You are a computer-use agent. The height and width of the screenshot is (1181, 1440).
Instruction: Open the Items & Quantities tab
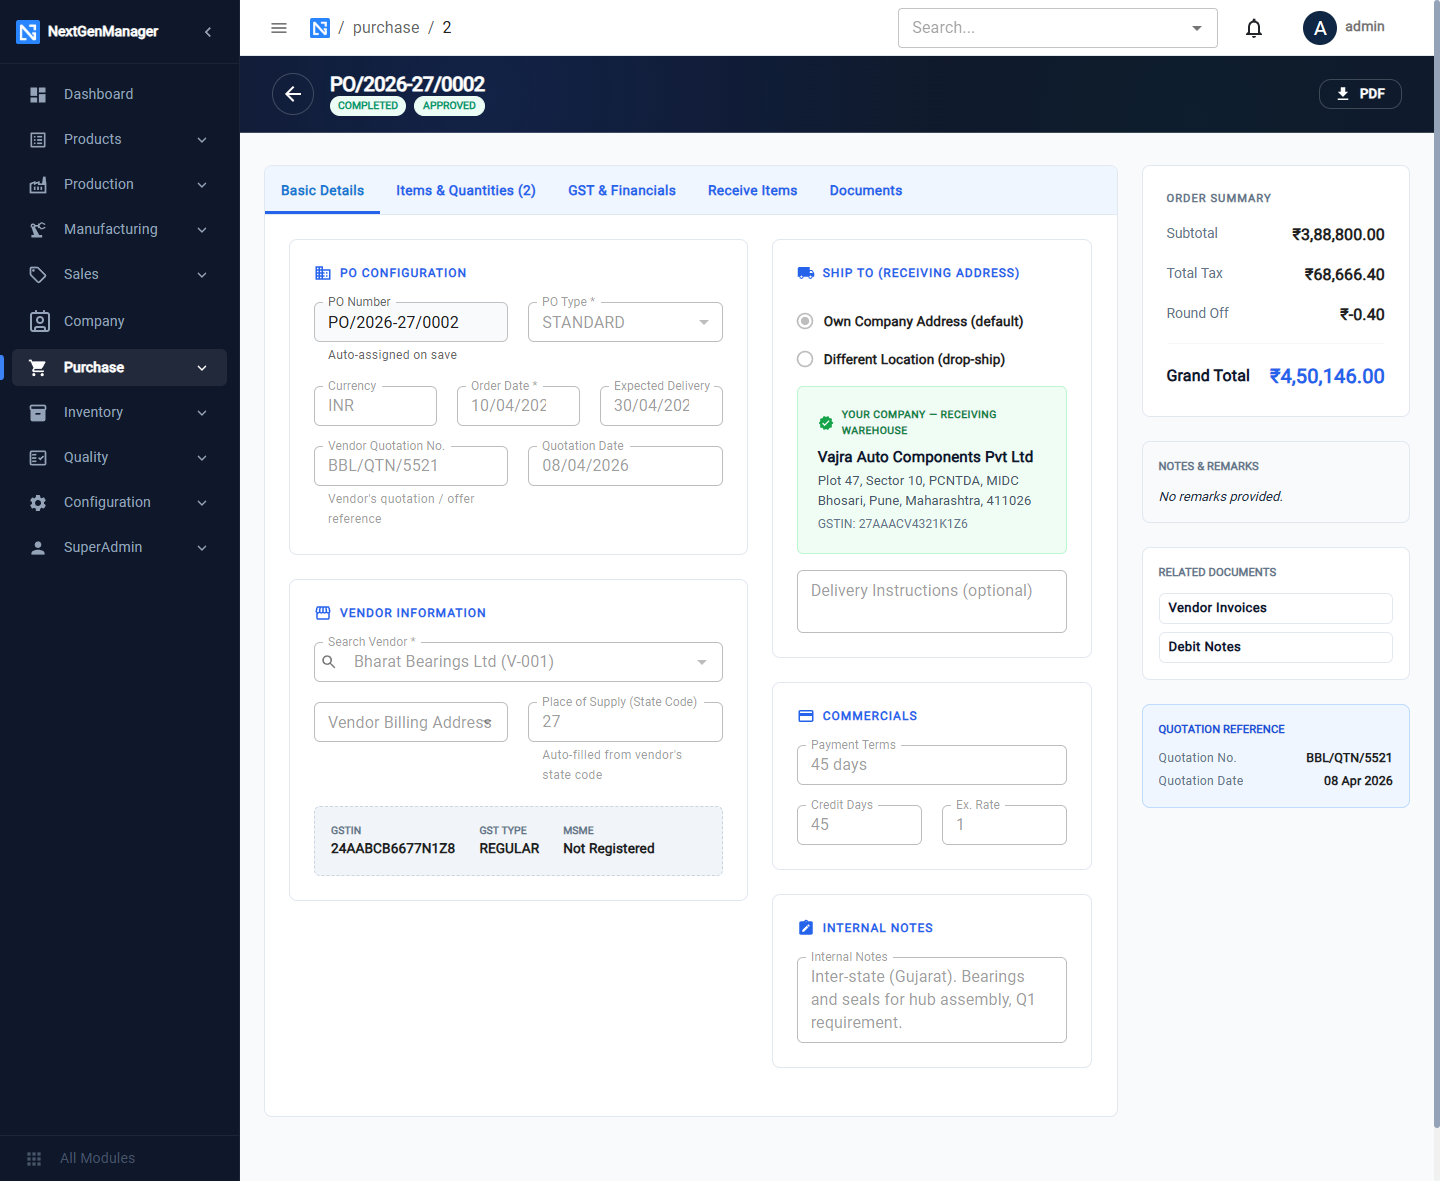coord(466,190)
